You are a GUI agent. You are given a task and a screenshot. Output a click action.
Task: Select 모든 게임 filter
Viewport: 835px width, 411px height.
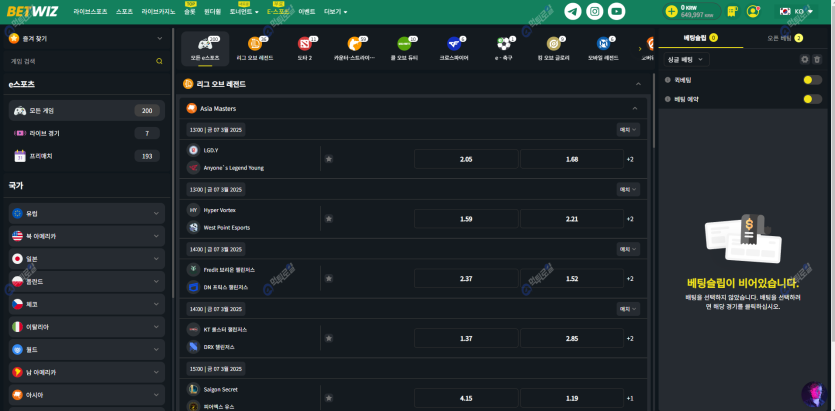(87, 111)
